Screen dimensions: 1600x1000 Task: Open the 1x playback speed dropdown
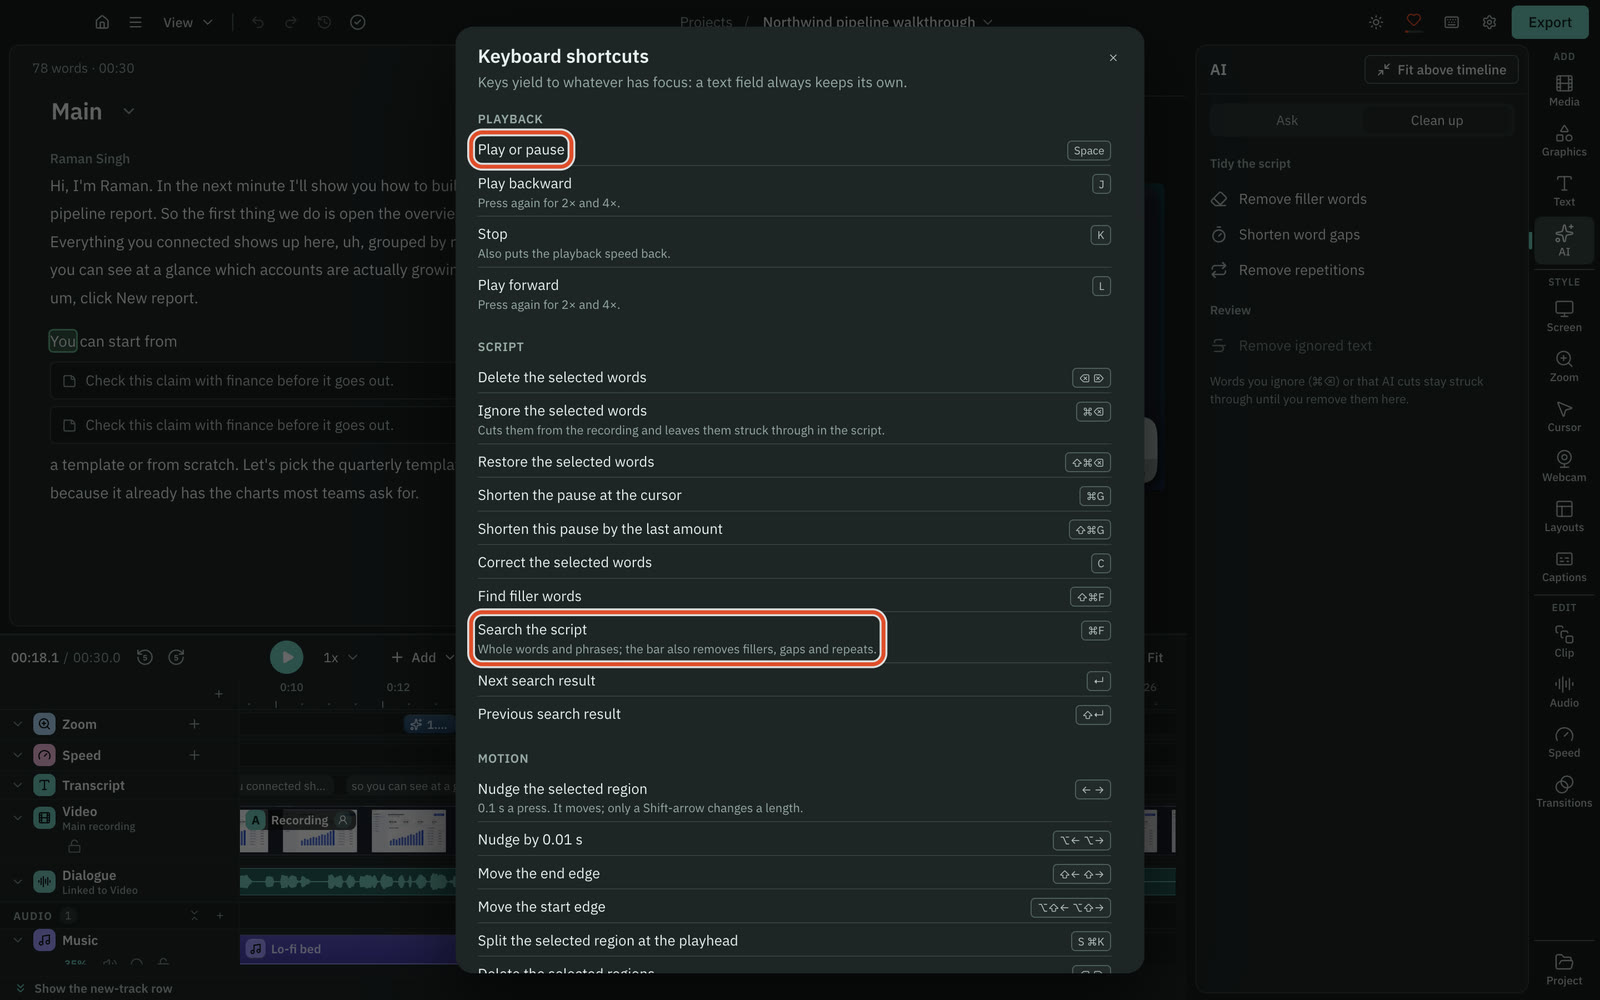coord(340,657)
